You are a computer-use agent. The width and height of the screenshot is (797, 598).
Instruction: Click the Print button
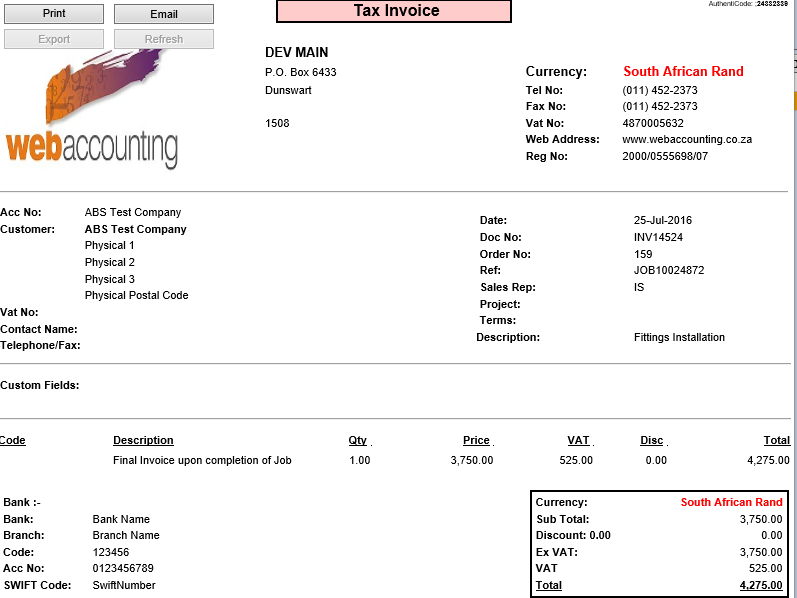(x=54, y=14)
